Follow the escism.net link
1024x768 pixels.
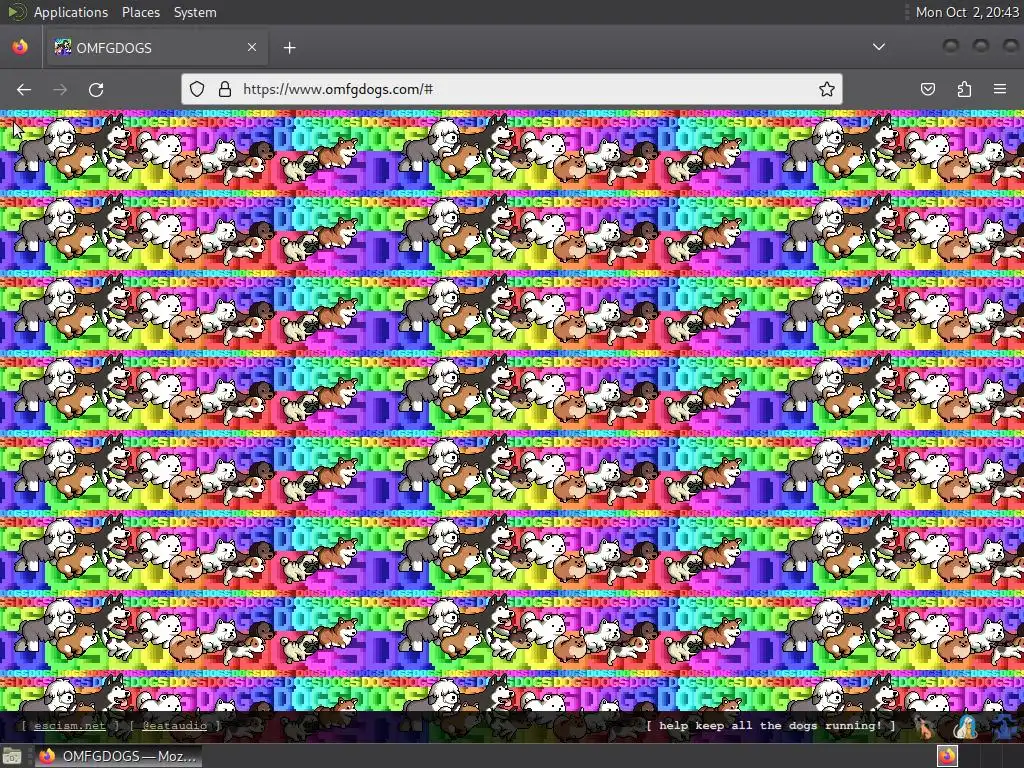click(x=69, y=726)
